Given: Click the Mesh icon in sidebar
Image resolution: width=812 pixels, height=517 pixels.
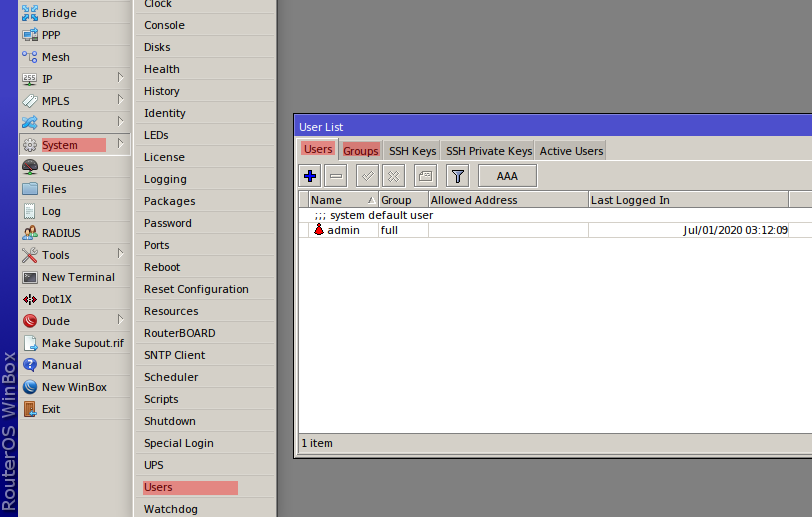Looking at the screenshot, I should [x=30, y=56].
